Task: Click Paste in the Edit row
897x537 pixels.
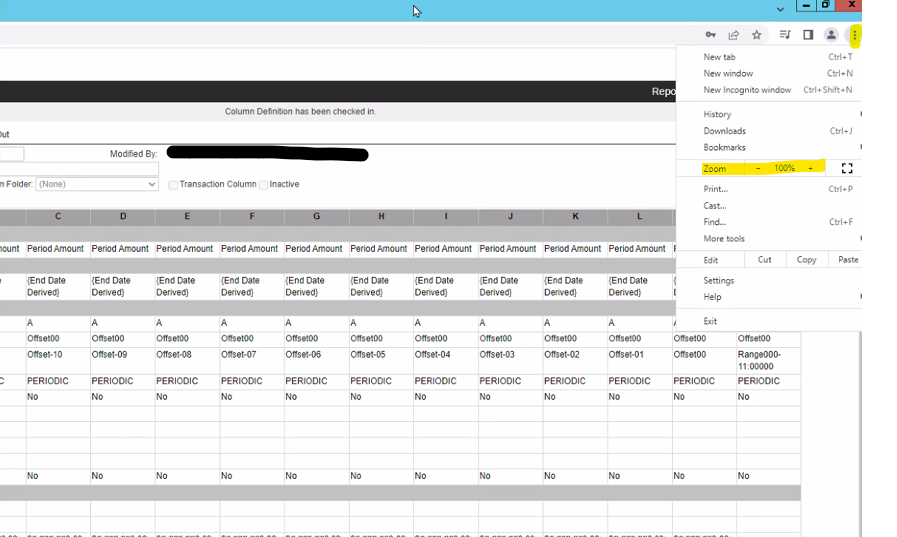Action: click(846, 260)
